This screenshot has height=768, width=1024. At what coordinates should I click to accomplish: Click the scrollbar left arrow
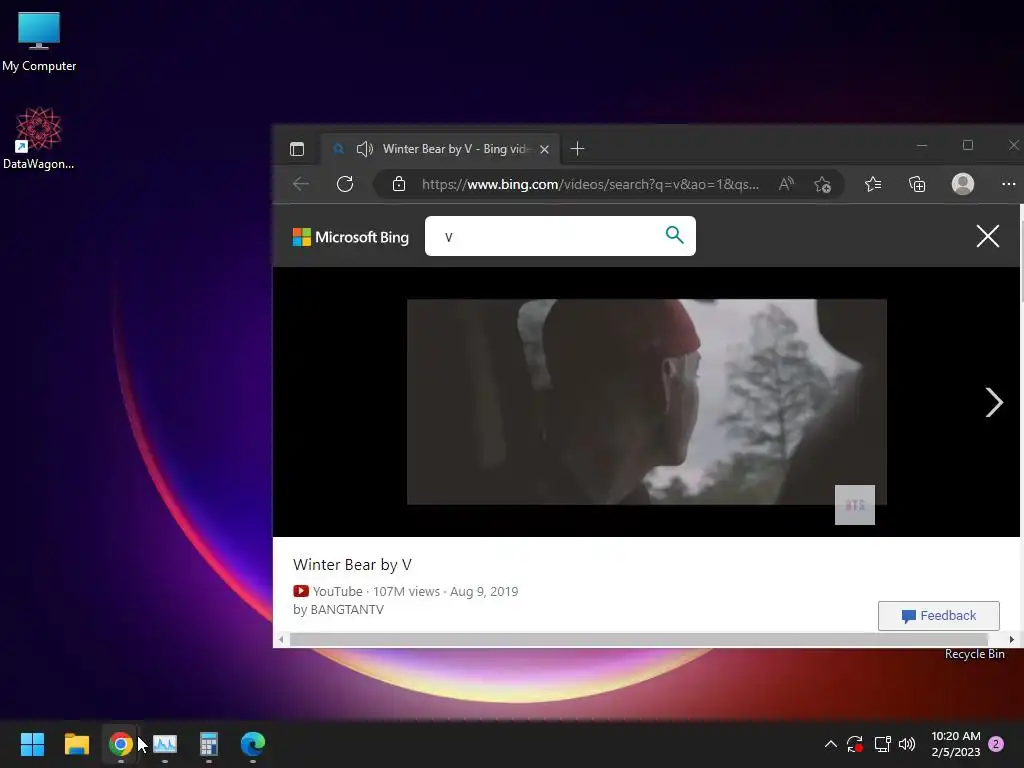pos(281,639)
